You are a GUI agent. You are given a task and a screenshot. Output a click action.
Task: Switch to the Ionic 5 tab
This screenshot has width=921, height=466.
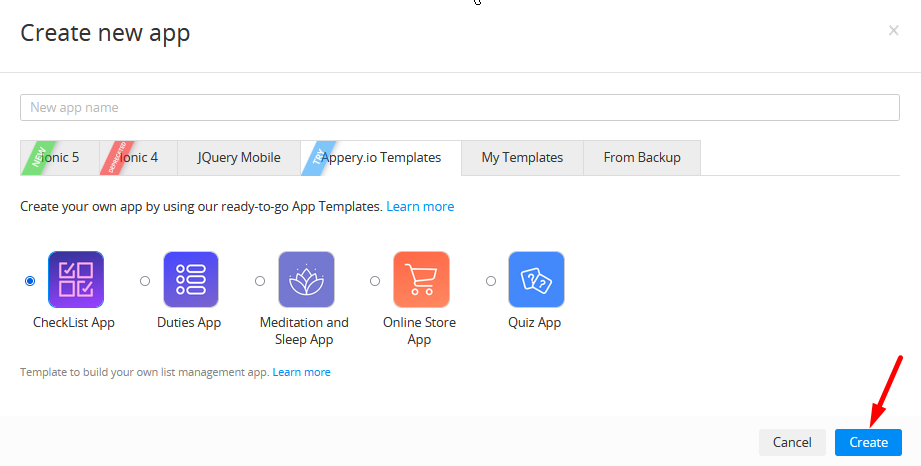coord(59,157)
